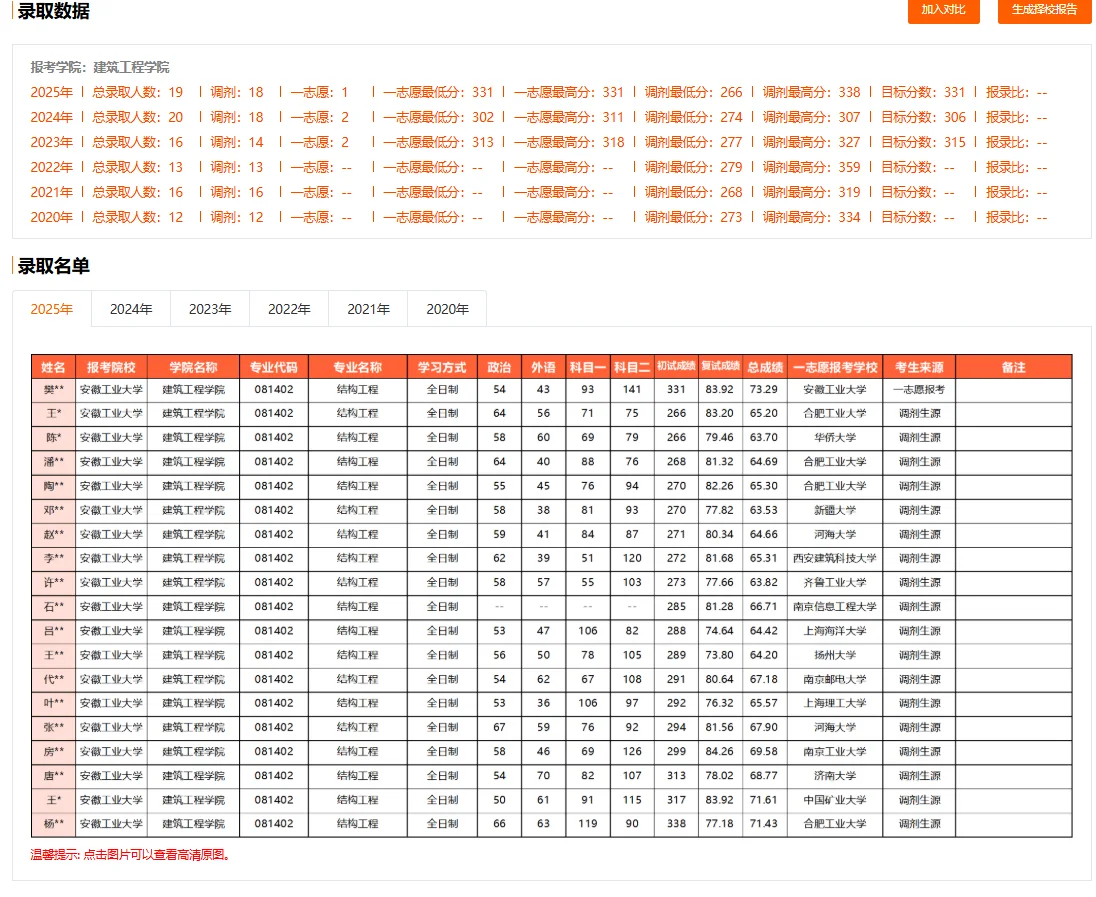This screenshot has height=897, width=1096.
Task: Open the 2023年 tab
Action: tap(210, 309)
